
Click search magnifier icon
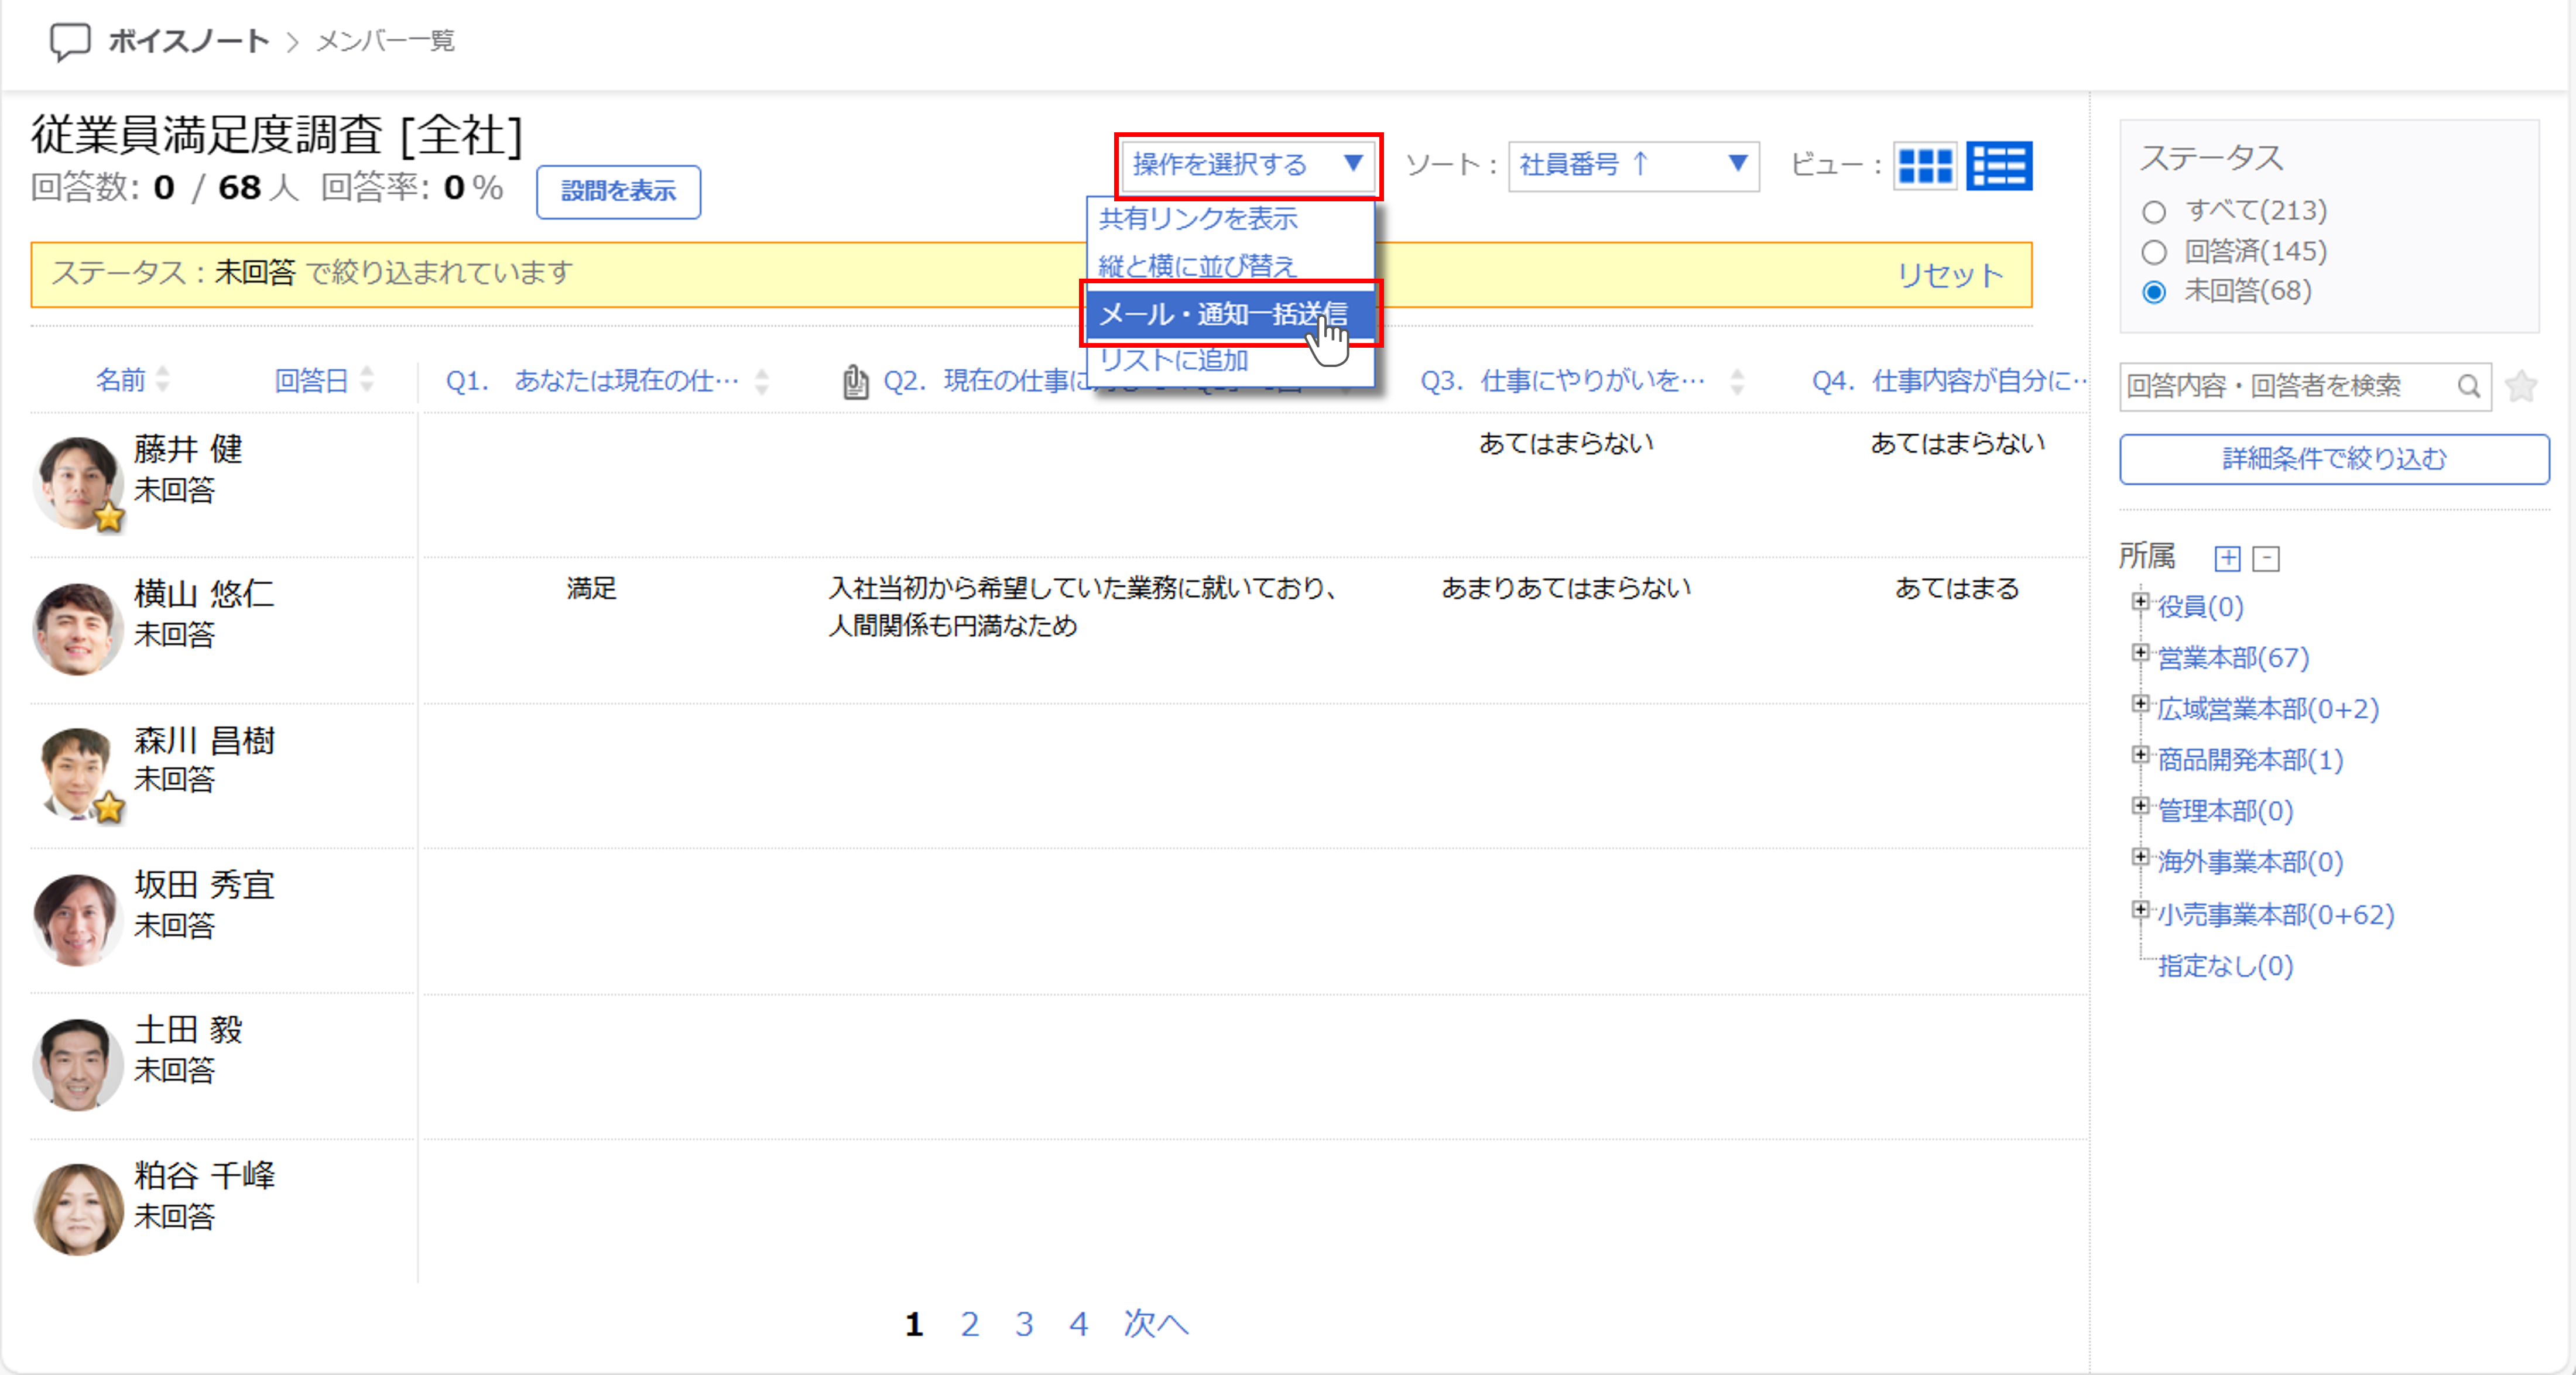(x=2468, y=386)
